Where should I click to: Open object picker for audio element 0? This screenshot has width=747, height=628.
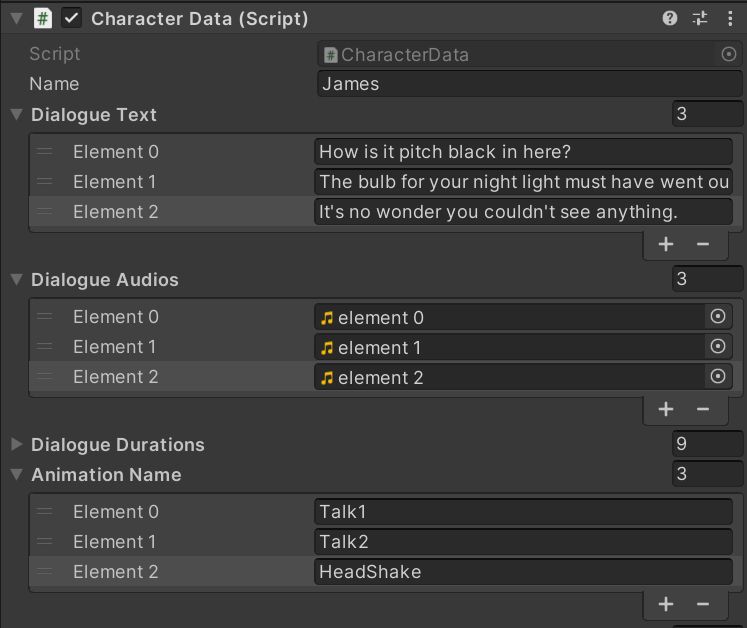click(718, 316)
